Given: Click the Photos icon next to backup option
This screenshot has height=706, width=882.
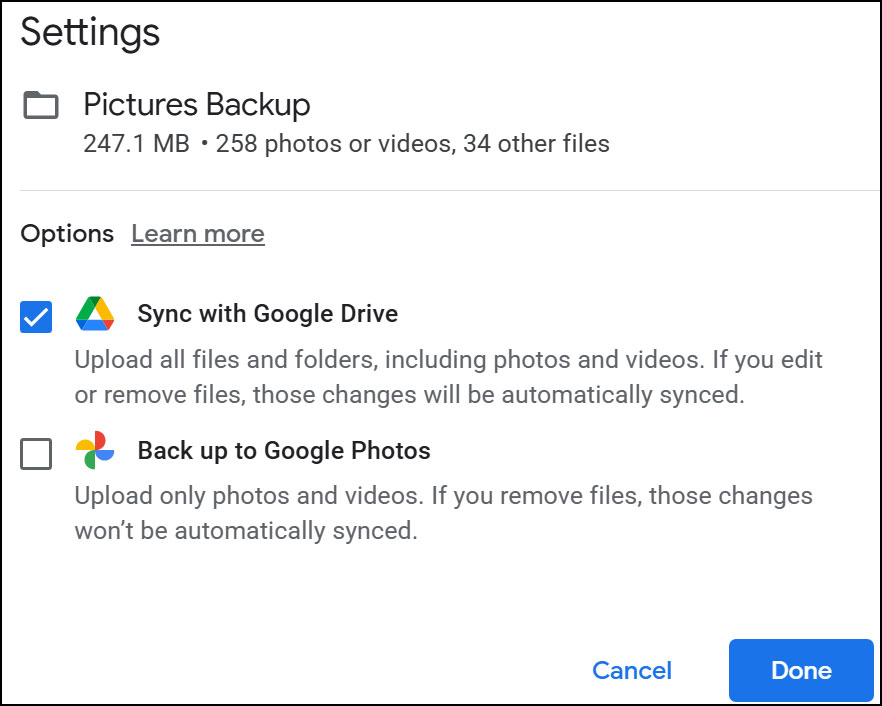Looking at the screenshot, I should click(x=95, y=451).
